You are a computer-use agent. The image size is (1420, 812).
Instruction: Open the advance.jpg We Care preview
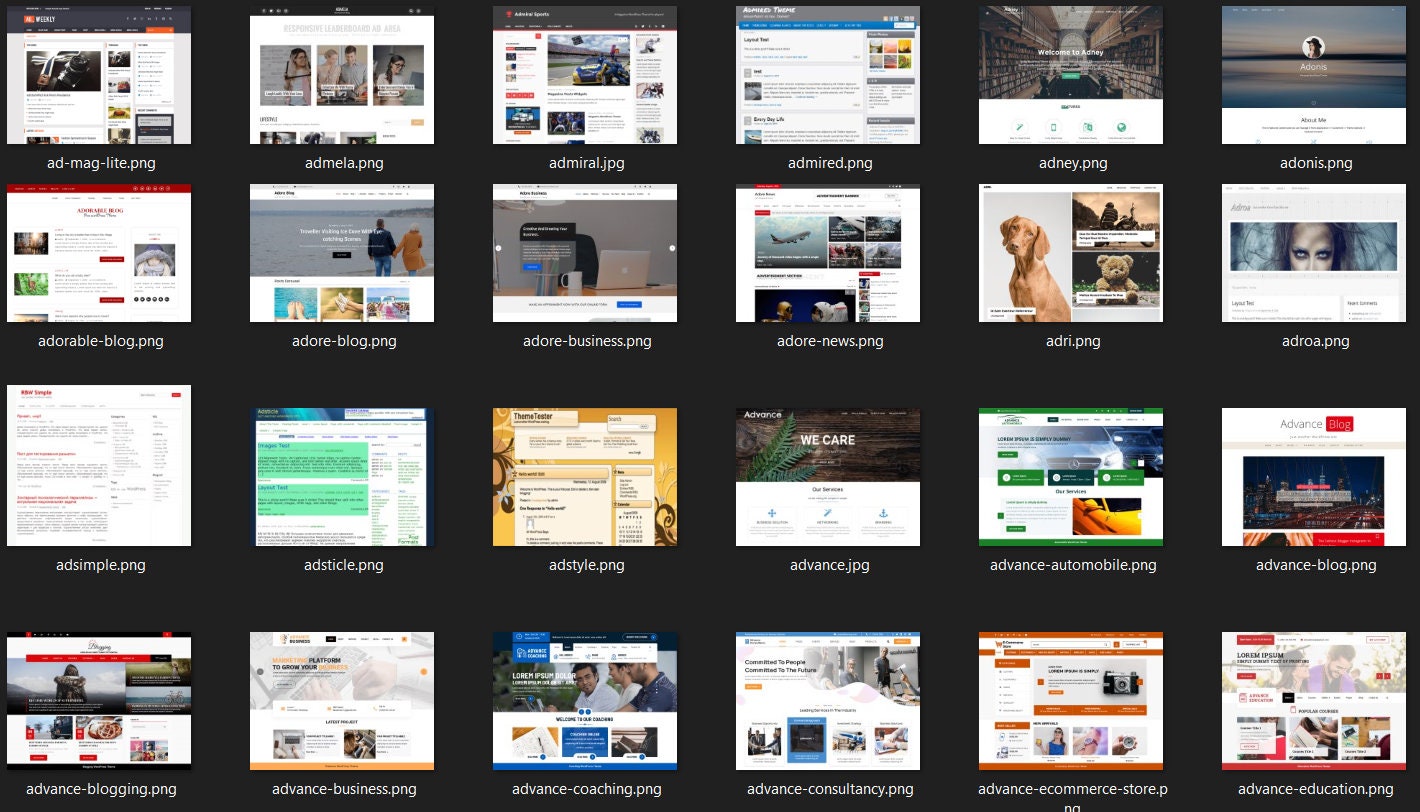828,476
